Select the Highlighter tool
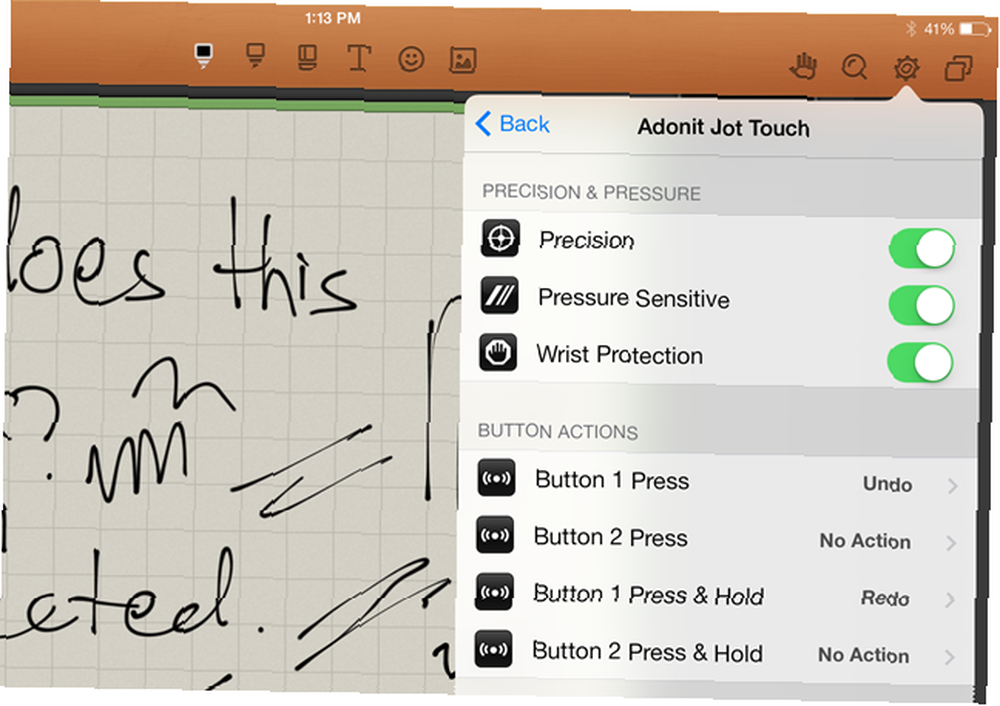Viewport: 1000px width, 706px height. pyautogui.click(x=255, y=56)
